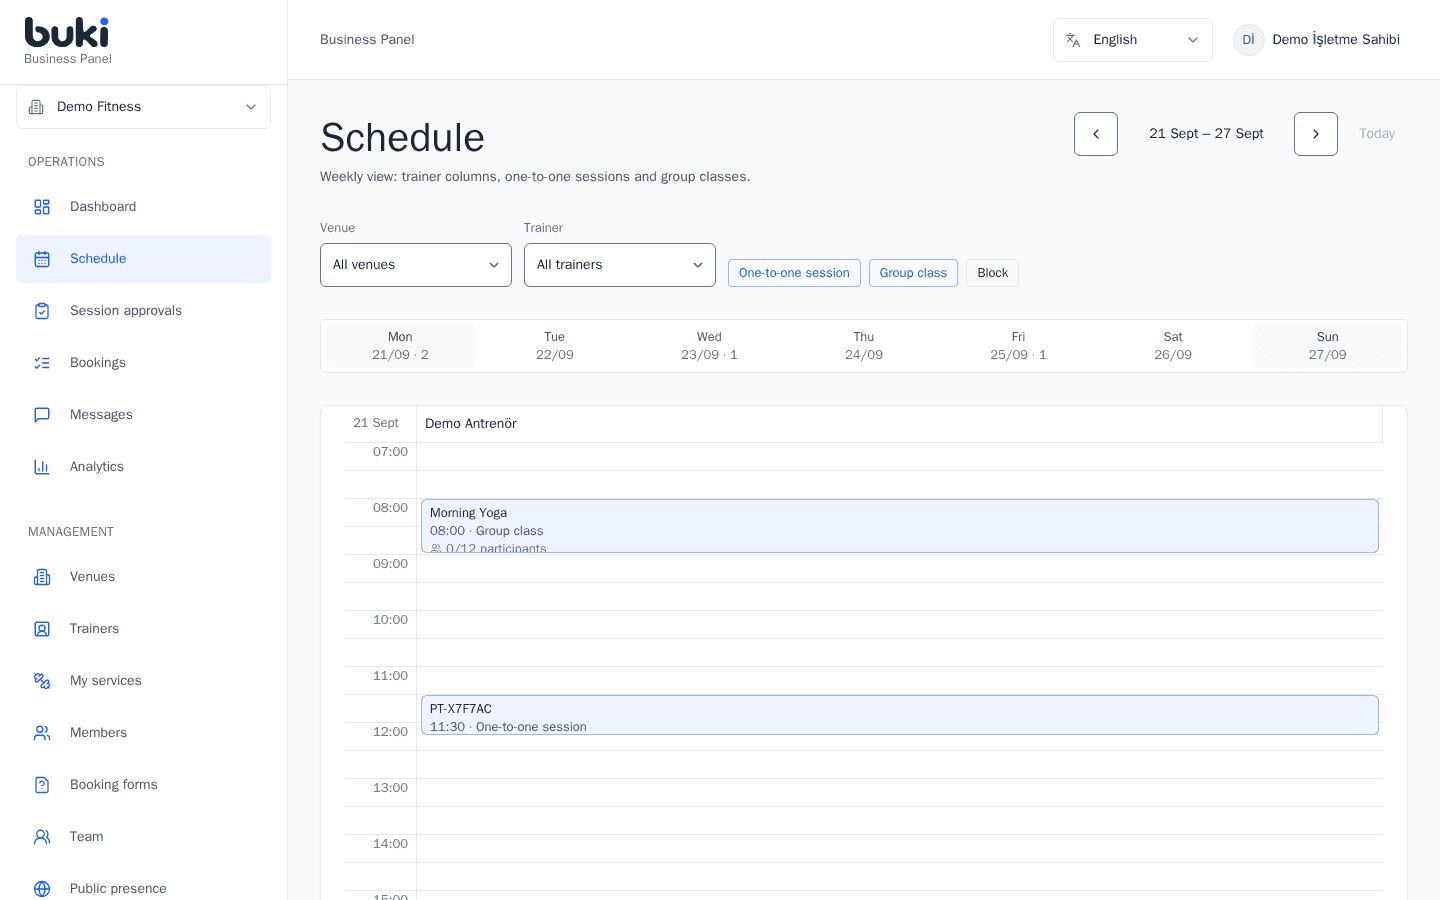Open the English language dropdown
Screen dimensions: 1440x900
(1132, 40)
